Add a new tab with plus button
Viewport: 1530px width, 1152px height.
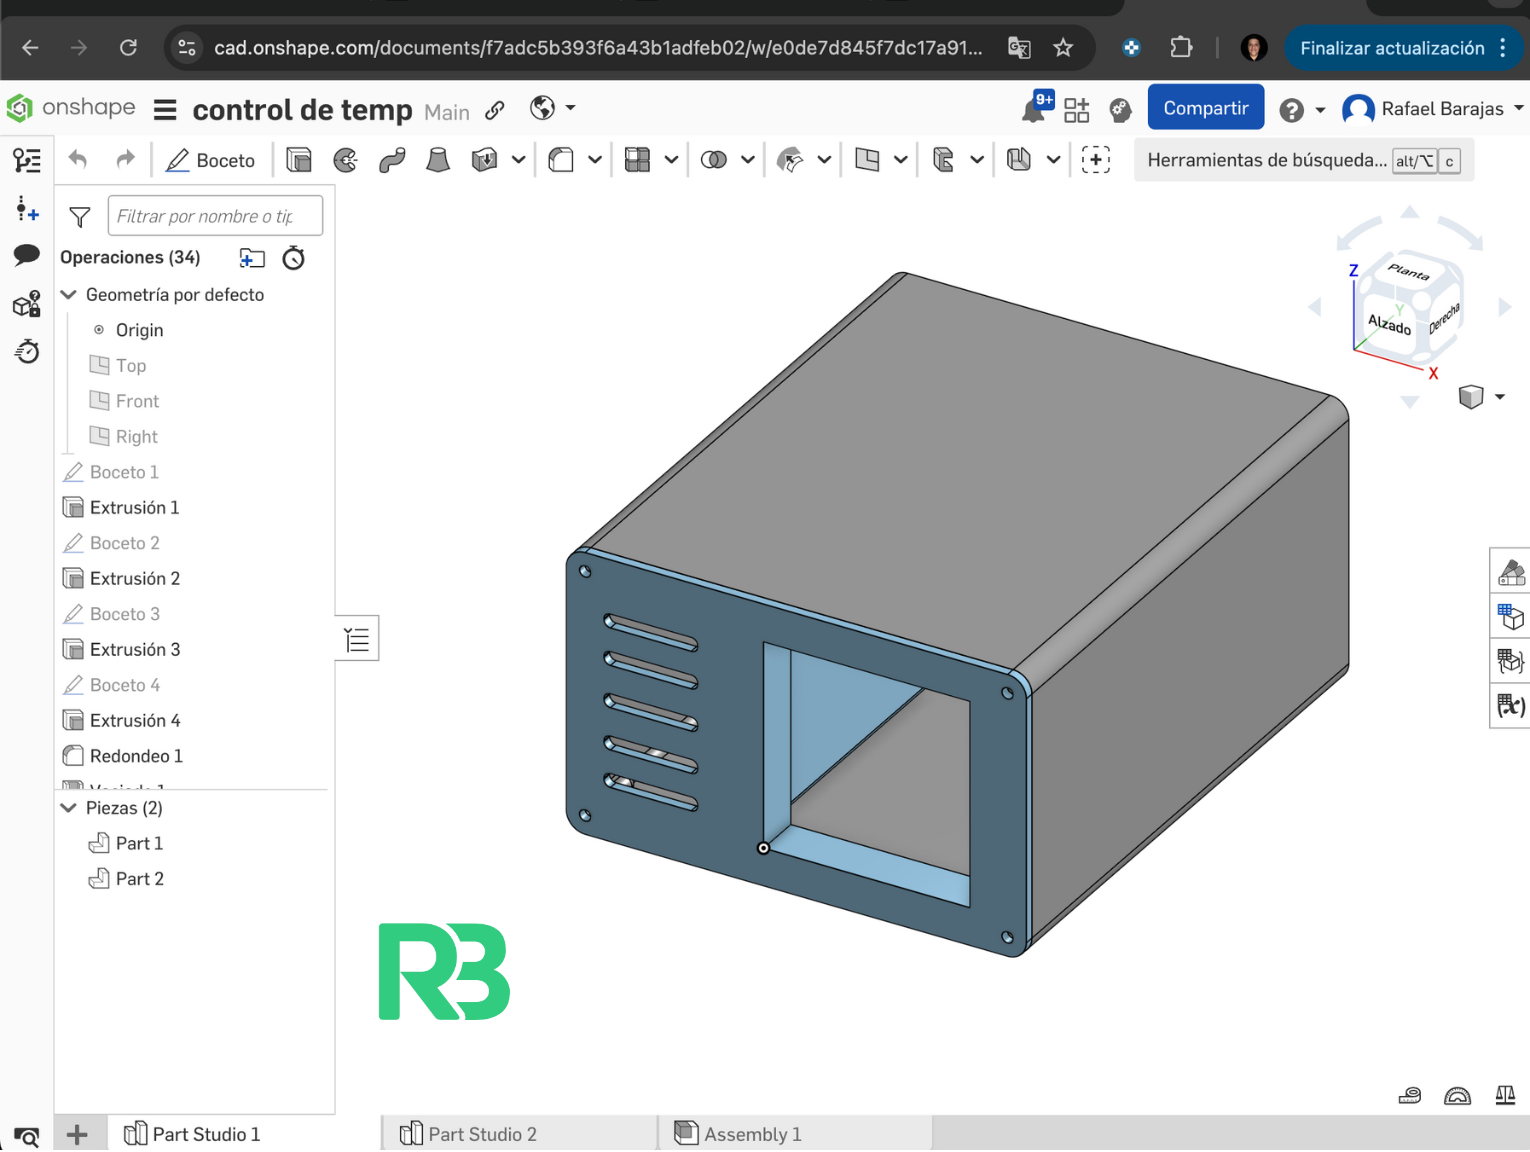point(77,1134)
